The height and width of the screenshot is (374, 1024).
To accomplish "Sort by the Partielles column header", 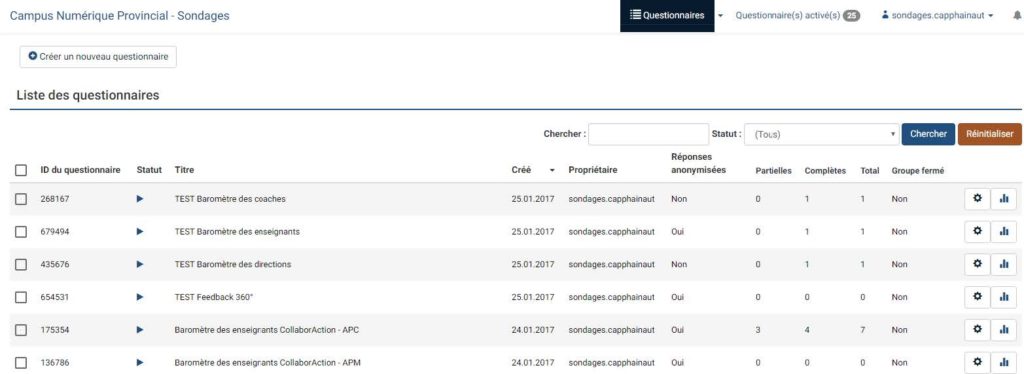I will pyautogui.click(x=773, y=170).
